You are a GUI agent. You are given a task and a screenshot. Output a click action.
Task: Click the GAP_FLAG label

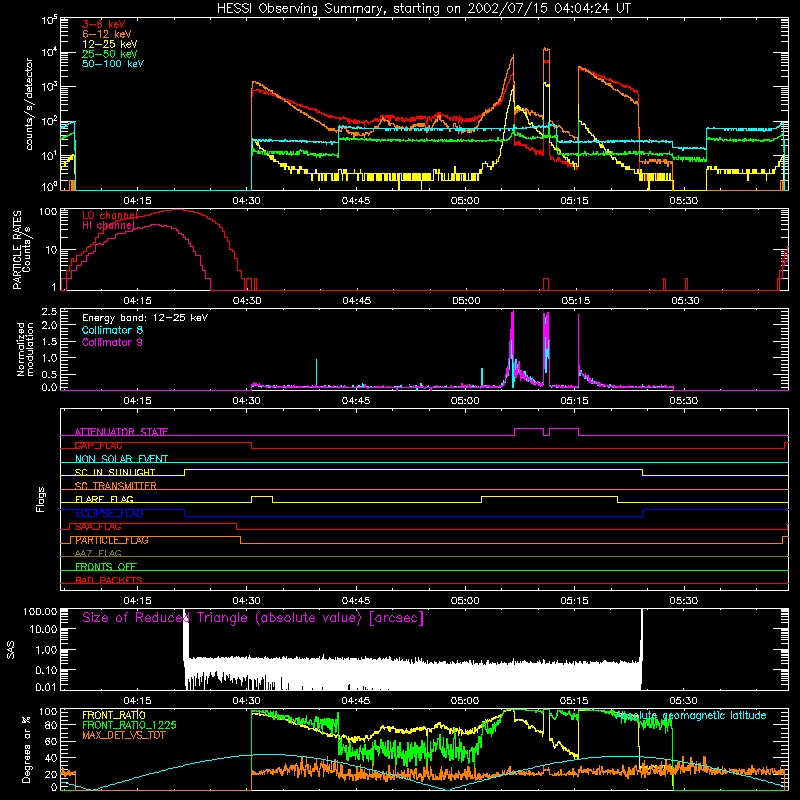coord(98,445)
